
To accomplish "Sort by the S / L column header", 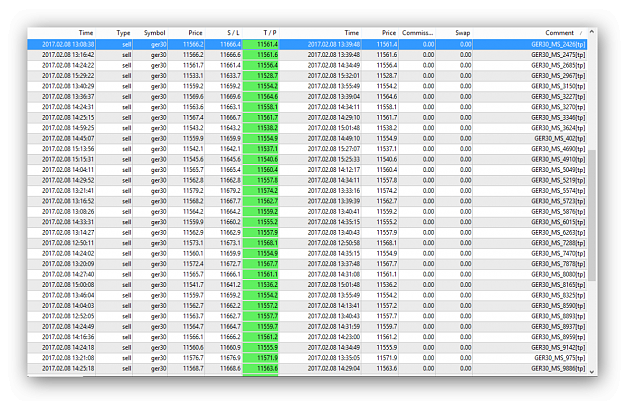I will [233, 33].
